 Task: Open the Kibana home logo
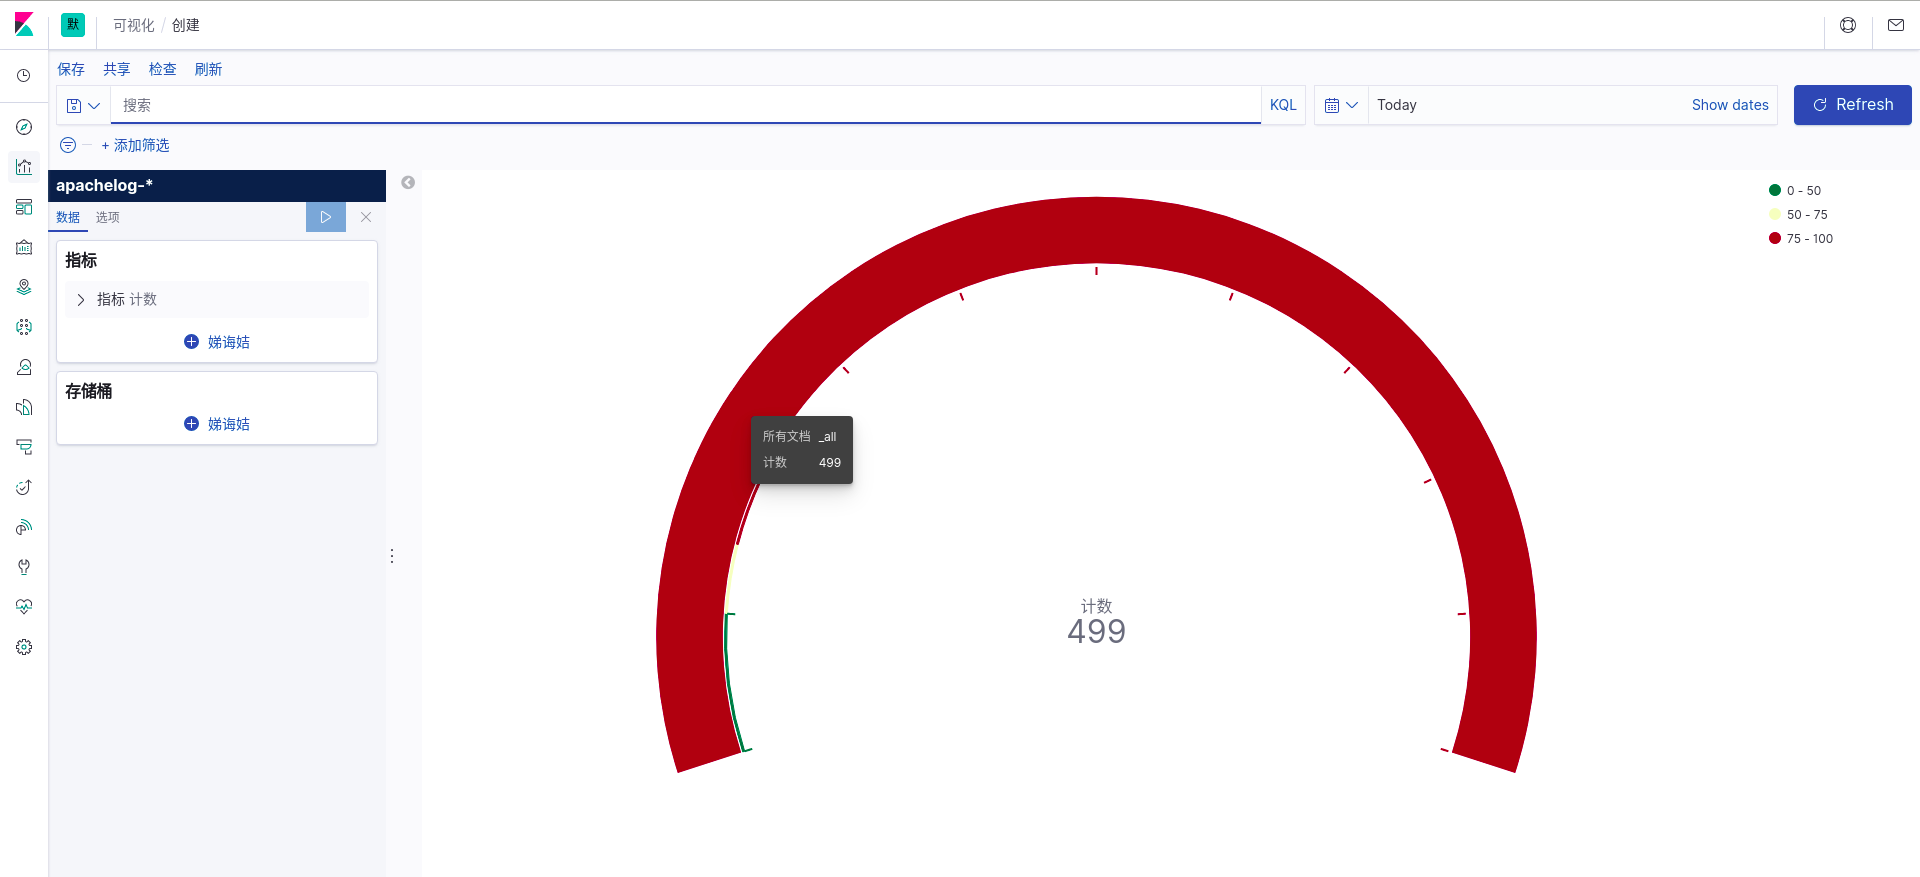pyautogui.click(x=24, y=25)
